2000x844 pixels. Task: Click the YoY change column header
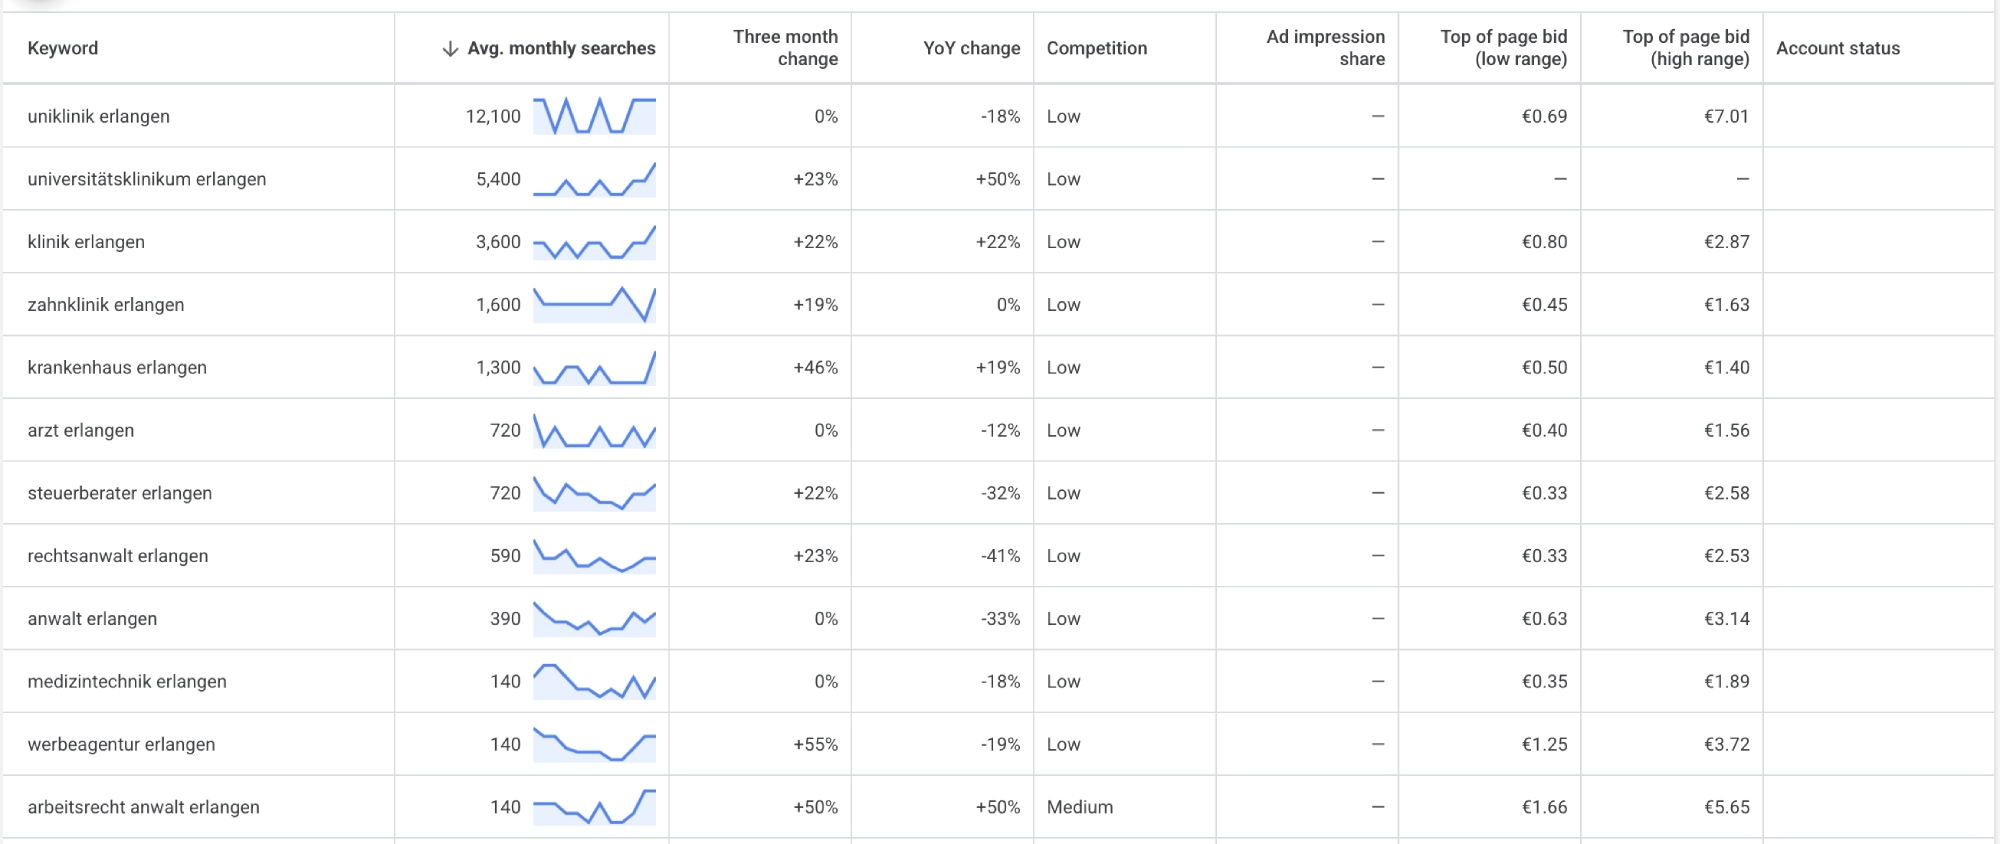click(x=971, y=48)
